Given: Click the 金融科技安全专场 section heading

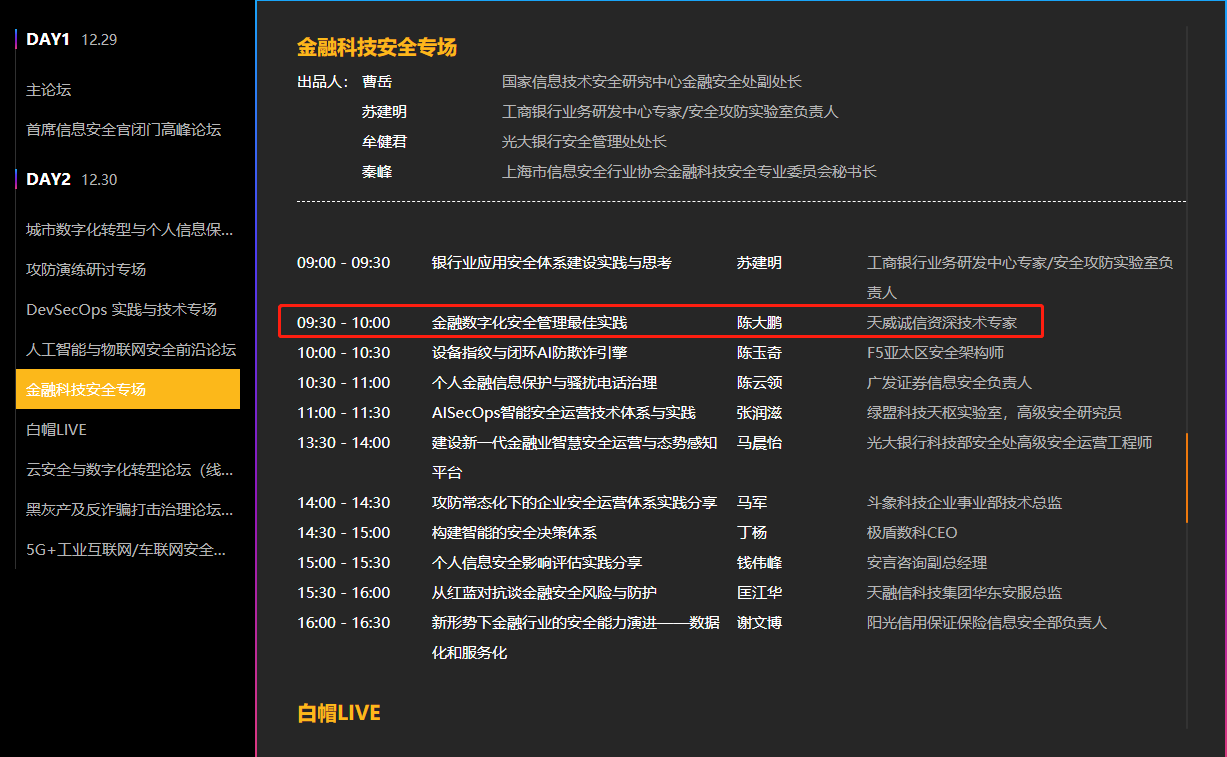Looking at the screenshot, I should tap(377, 47).
